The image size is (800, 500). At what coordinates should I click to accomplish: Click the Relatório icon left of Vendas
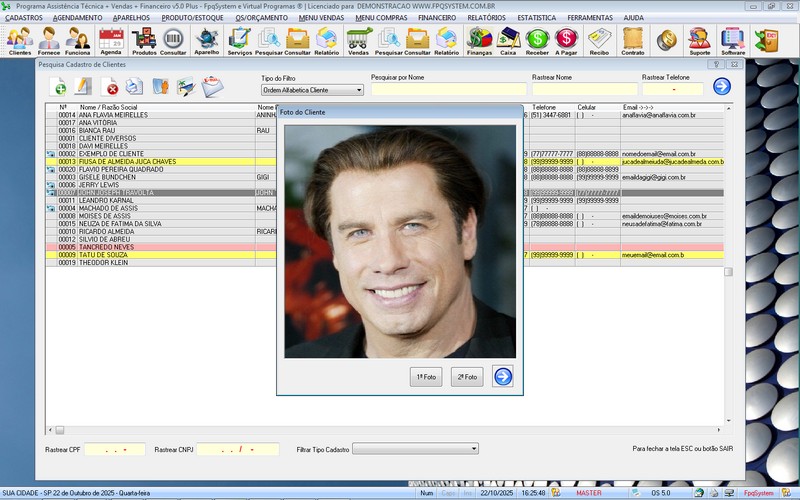[327, 40]
